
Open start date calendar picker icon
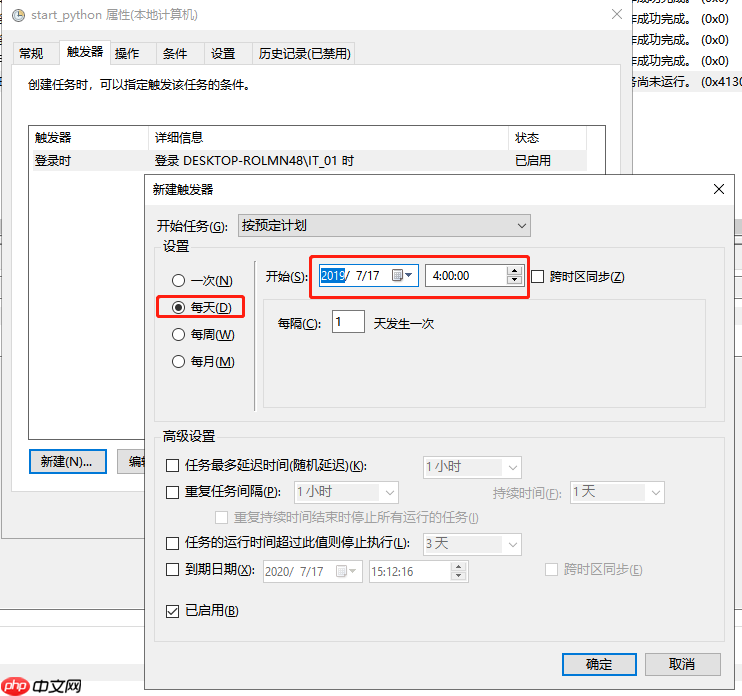click(x=402, y=275)
